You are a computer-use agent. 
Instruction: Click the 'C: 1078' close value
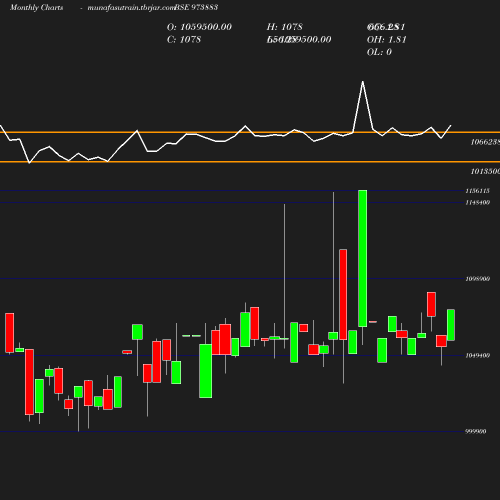point(184,40)
